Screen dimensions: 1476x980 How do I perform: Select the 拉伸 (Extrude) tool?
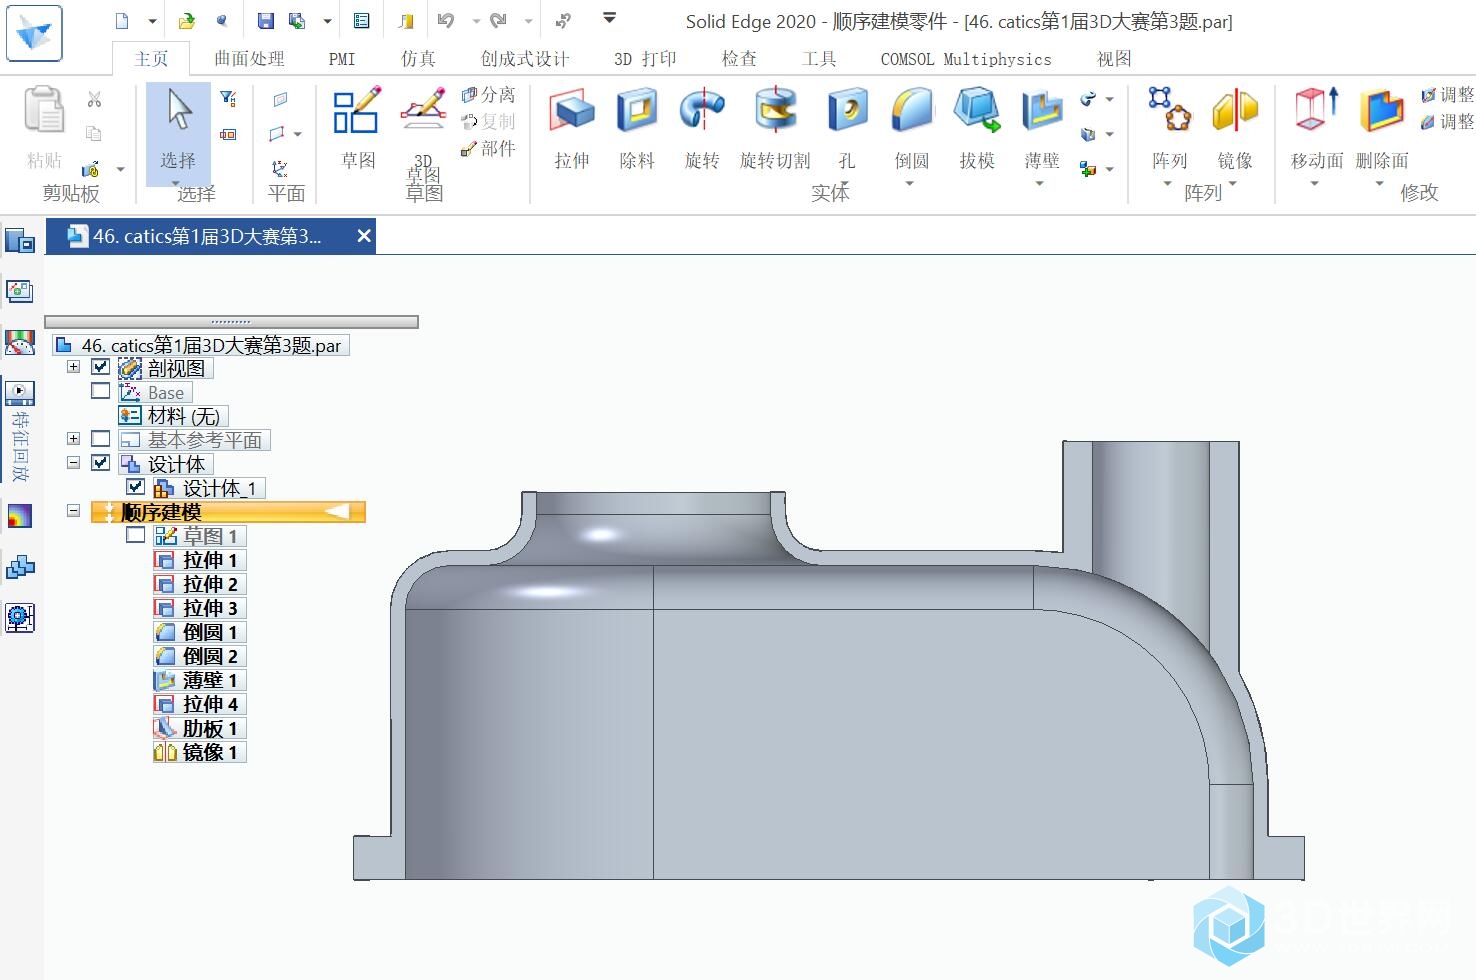(x=573, y=128)
